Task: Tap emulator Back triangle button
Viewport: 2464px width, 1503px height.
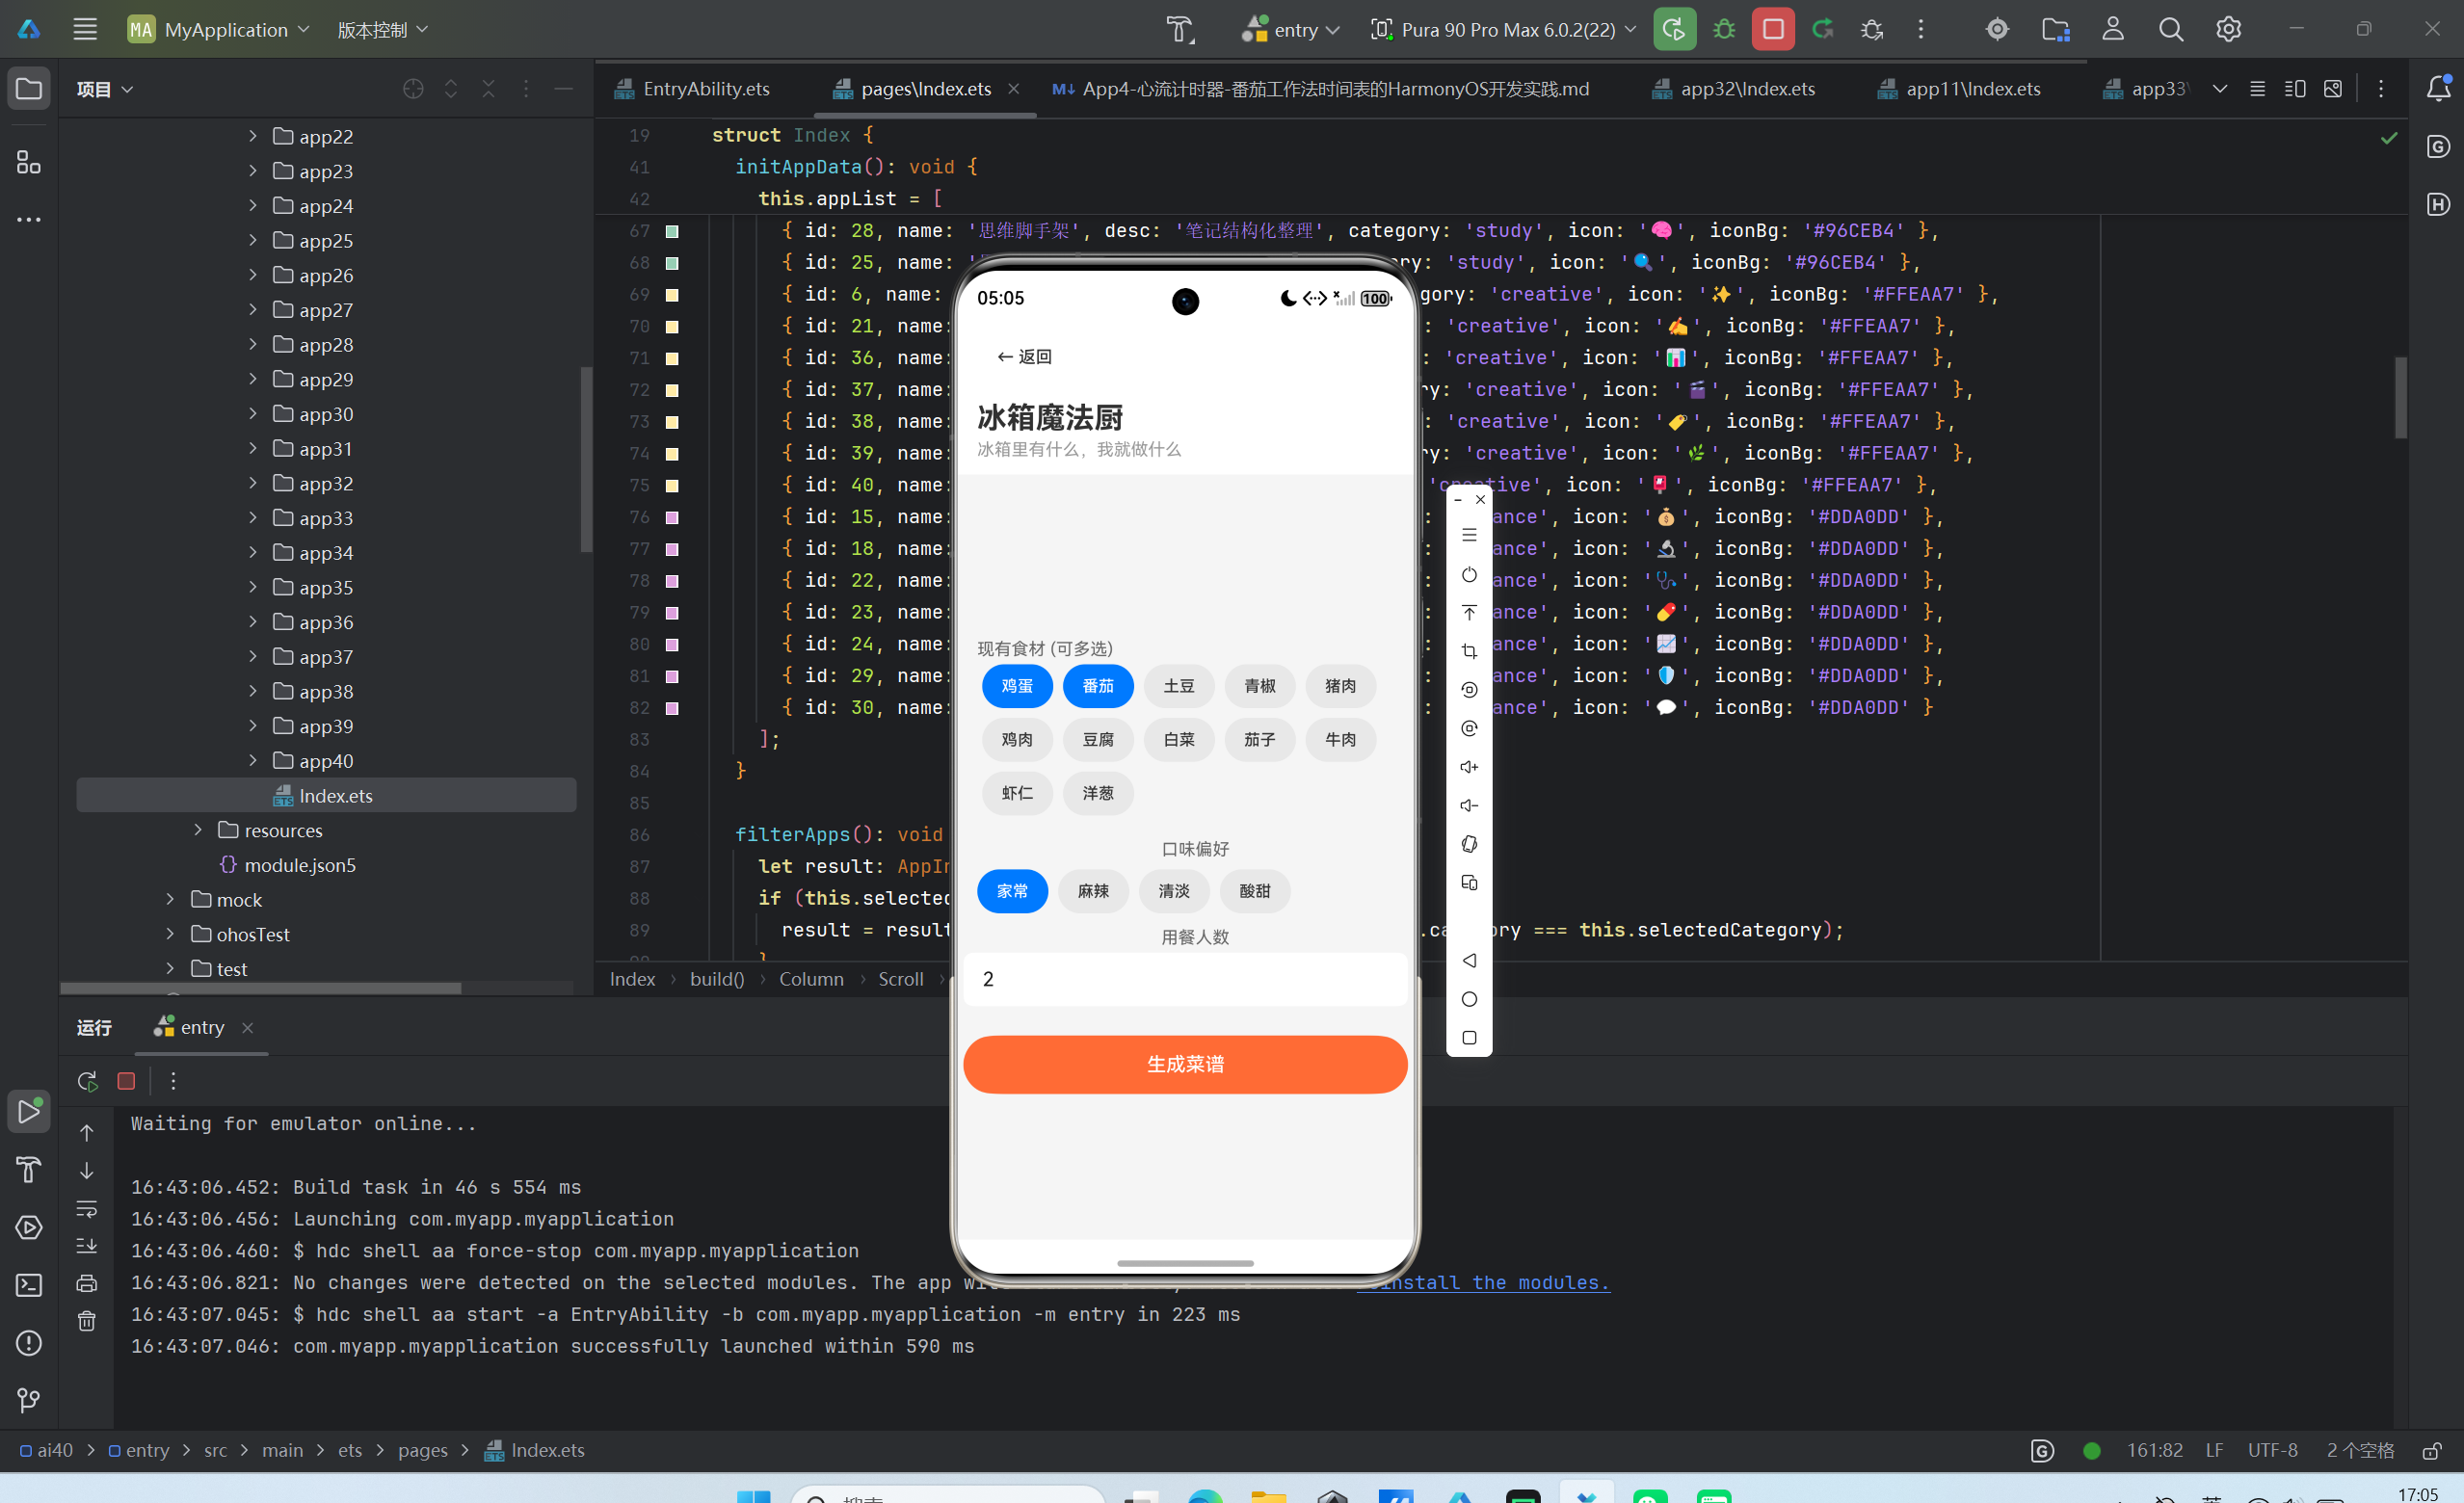Action: pos(1469,960)
